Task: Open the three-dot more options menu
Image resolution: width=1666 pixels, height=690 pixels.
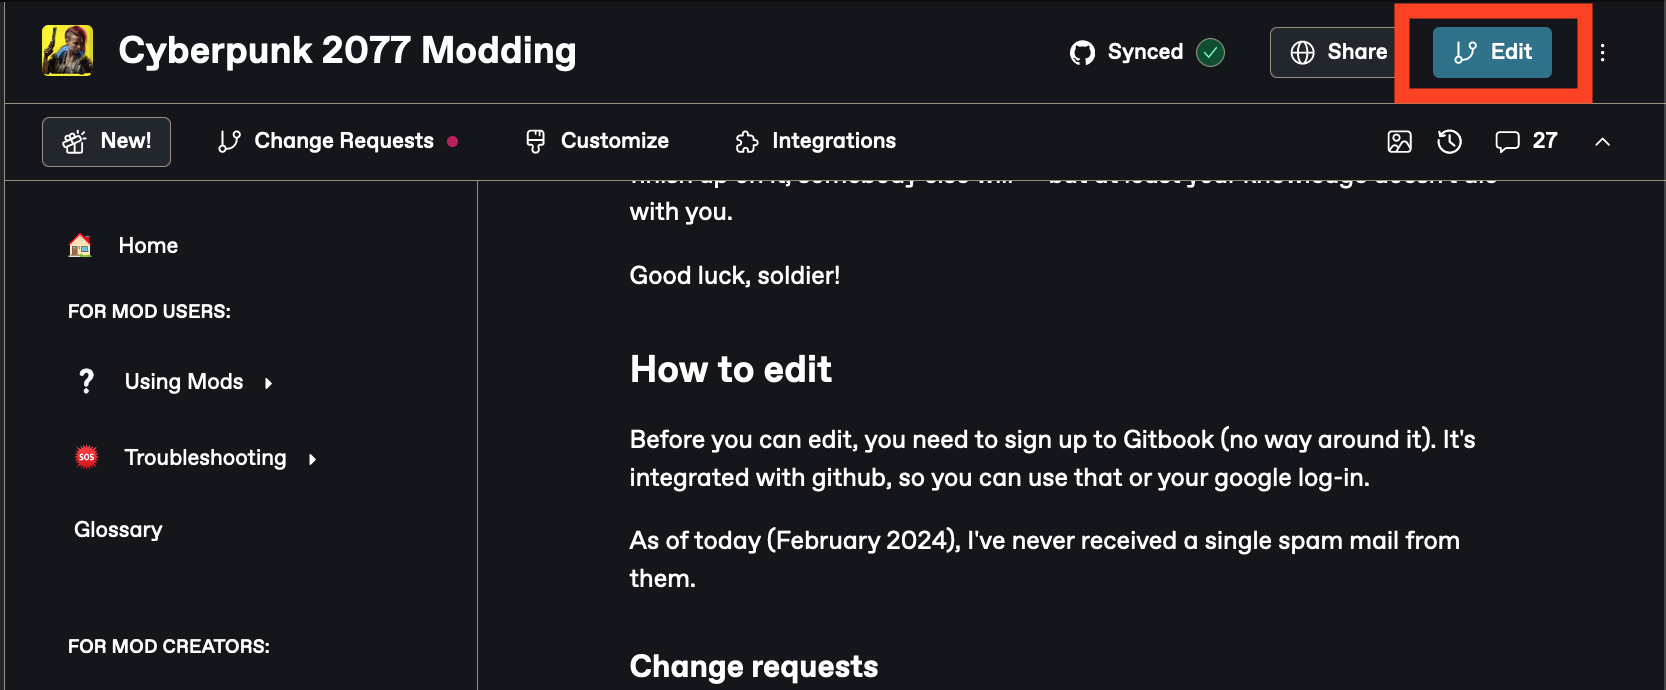Action: [x=1602, y=52]
